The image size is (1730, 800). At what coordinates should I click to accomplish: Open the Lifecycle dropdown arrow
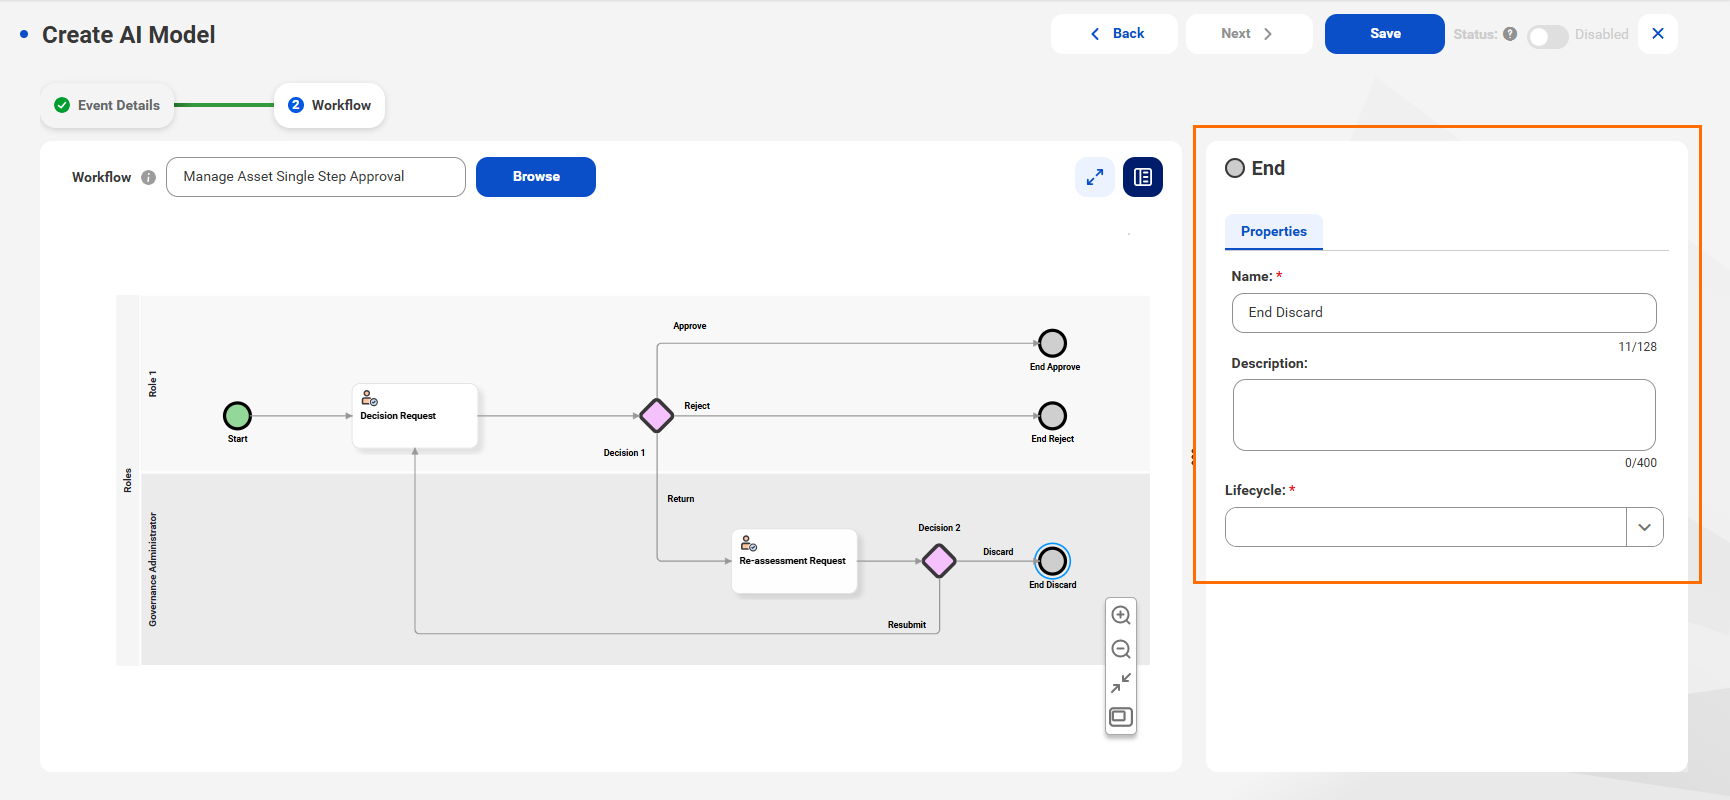point(1644,527)
